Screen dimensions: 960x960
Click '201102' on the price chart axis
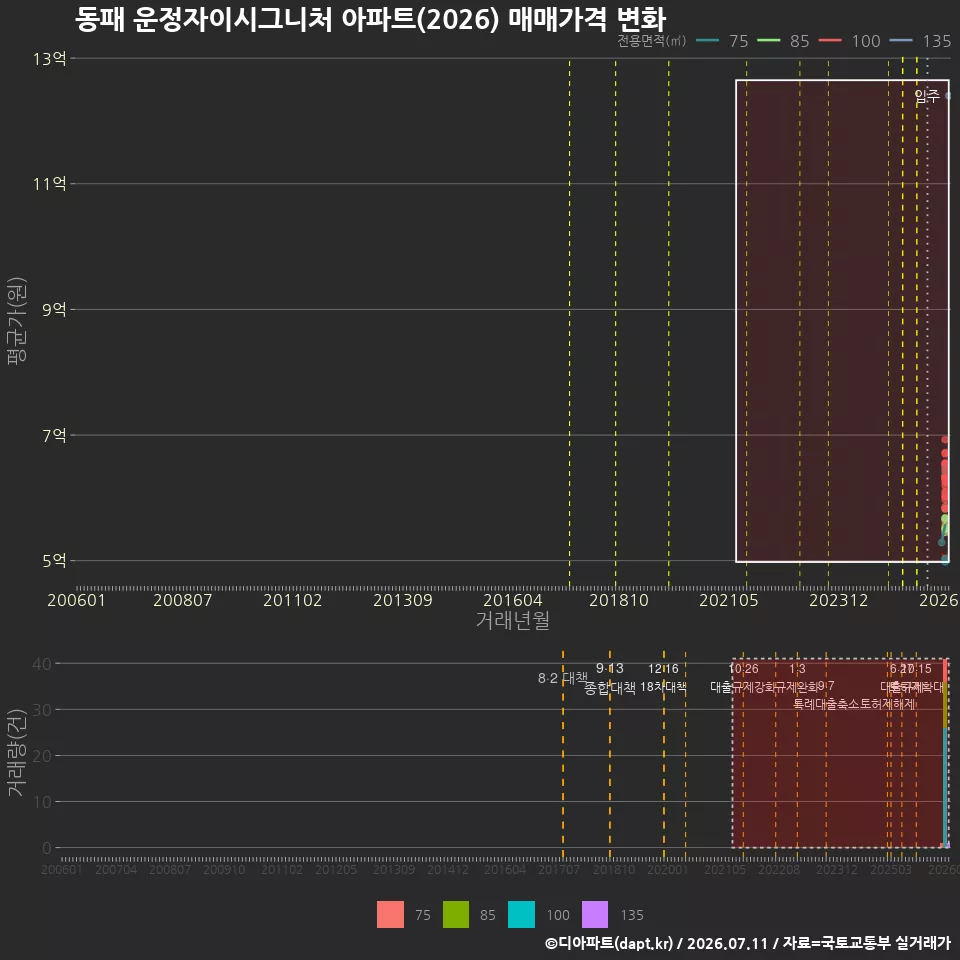tap(293, 600)
